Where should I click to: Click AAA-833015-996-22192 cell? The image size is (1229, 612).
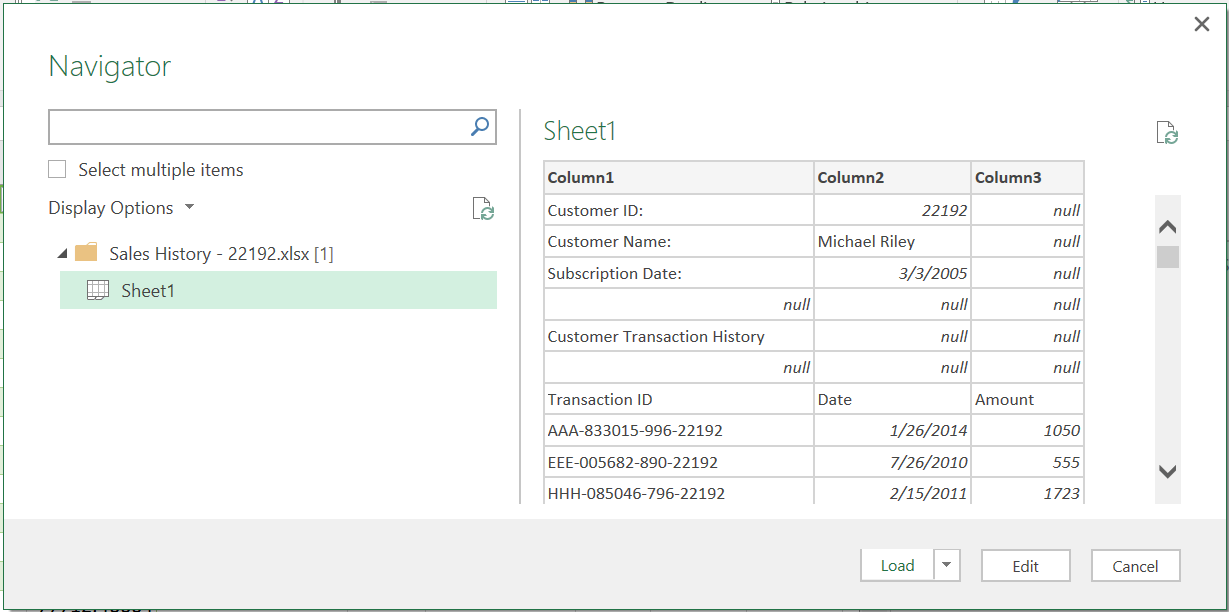pos(679,431)
